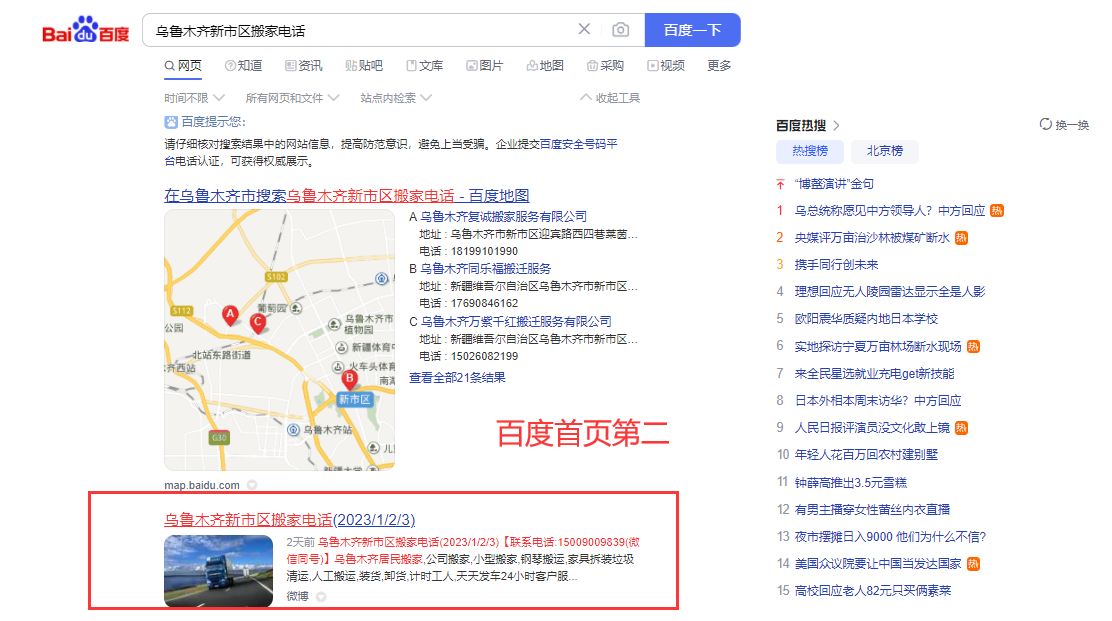Switch to the 图片 tab

[484, 66]
